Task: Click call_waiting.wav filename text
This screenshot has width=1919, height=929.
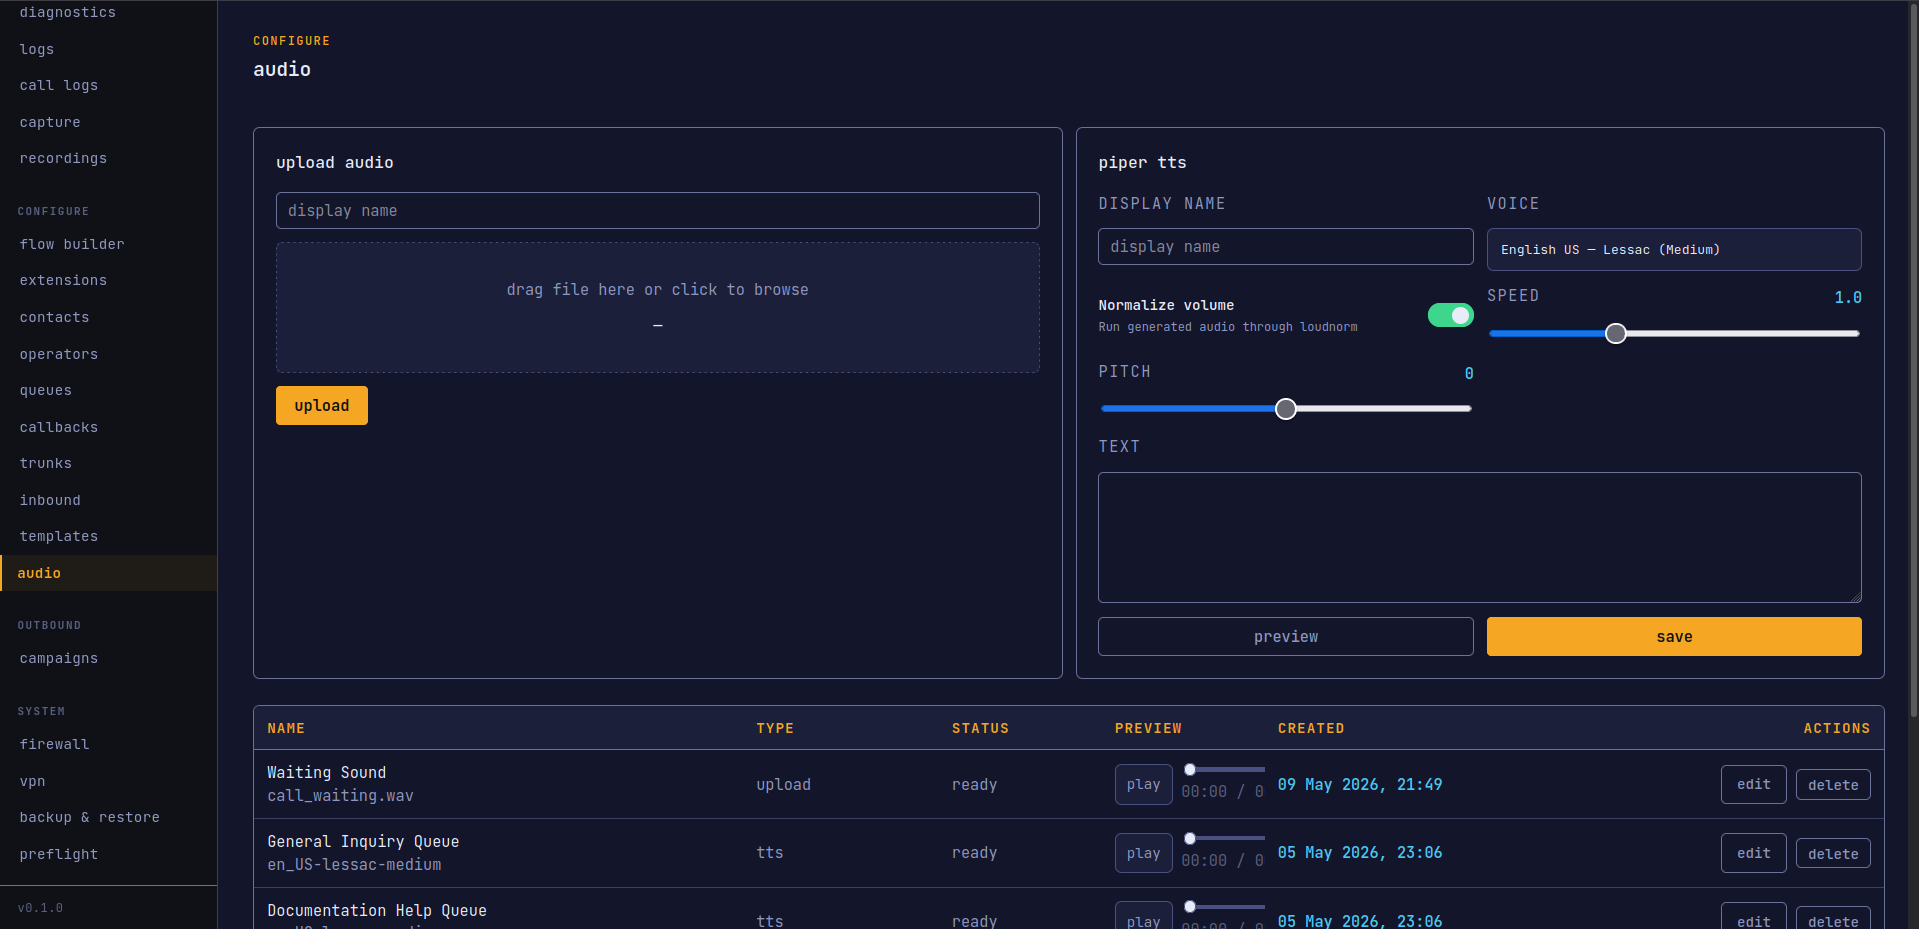Action: (x=340, y=796)
